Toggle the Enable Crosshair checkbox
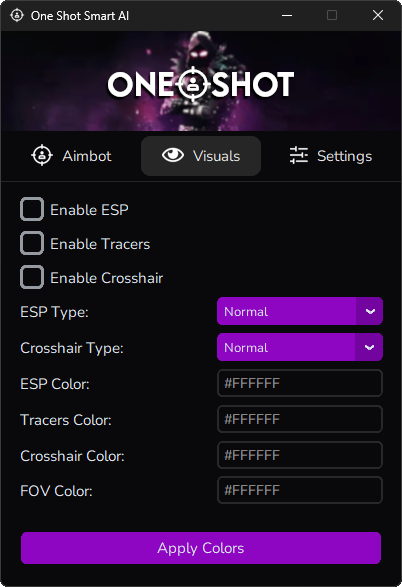The width and height of the screenshot is (402, 587). click(32, 277)
